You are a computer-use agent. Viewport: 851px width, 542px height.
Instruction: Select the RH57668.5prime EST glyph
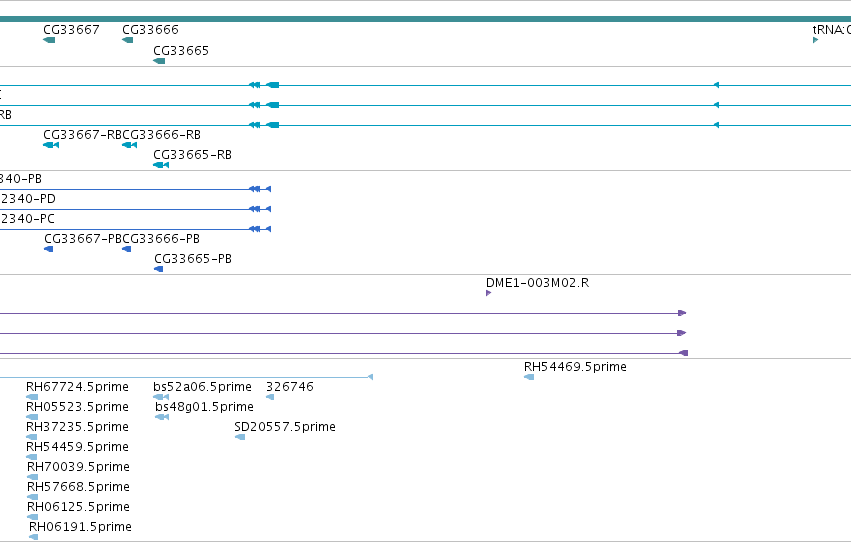(x=33, y=498)
